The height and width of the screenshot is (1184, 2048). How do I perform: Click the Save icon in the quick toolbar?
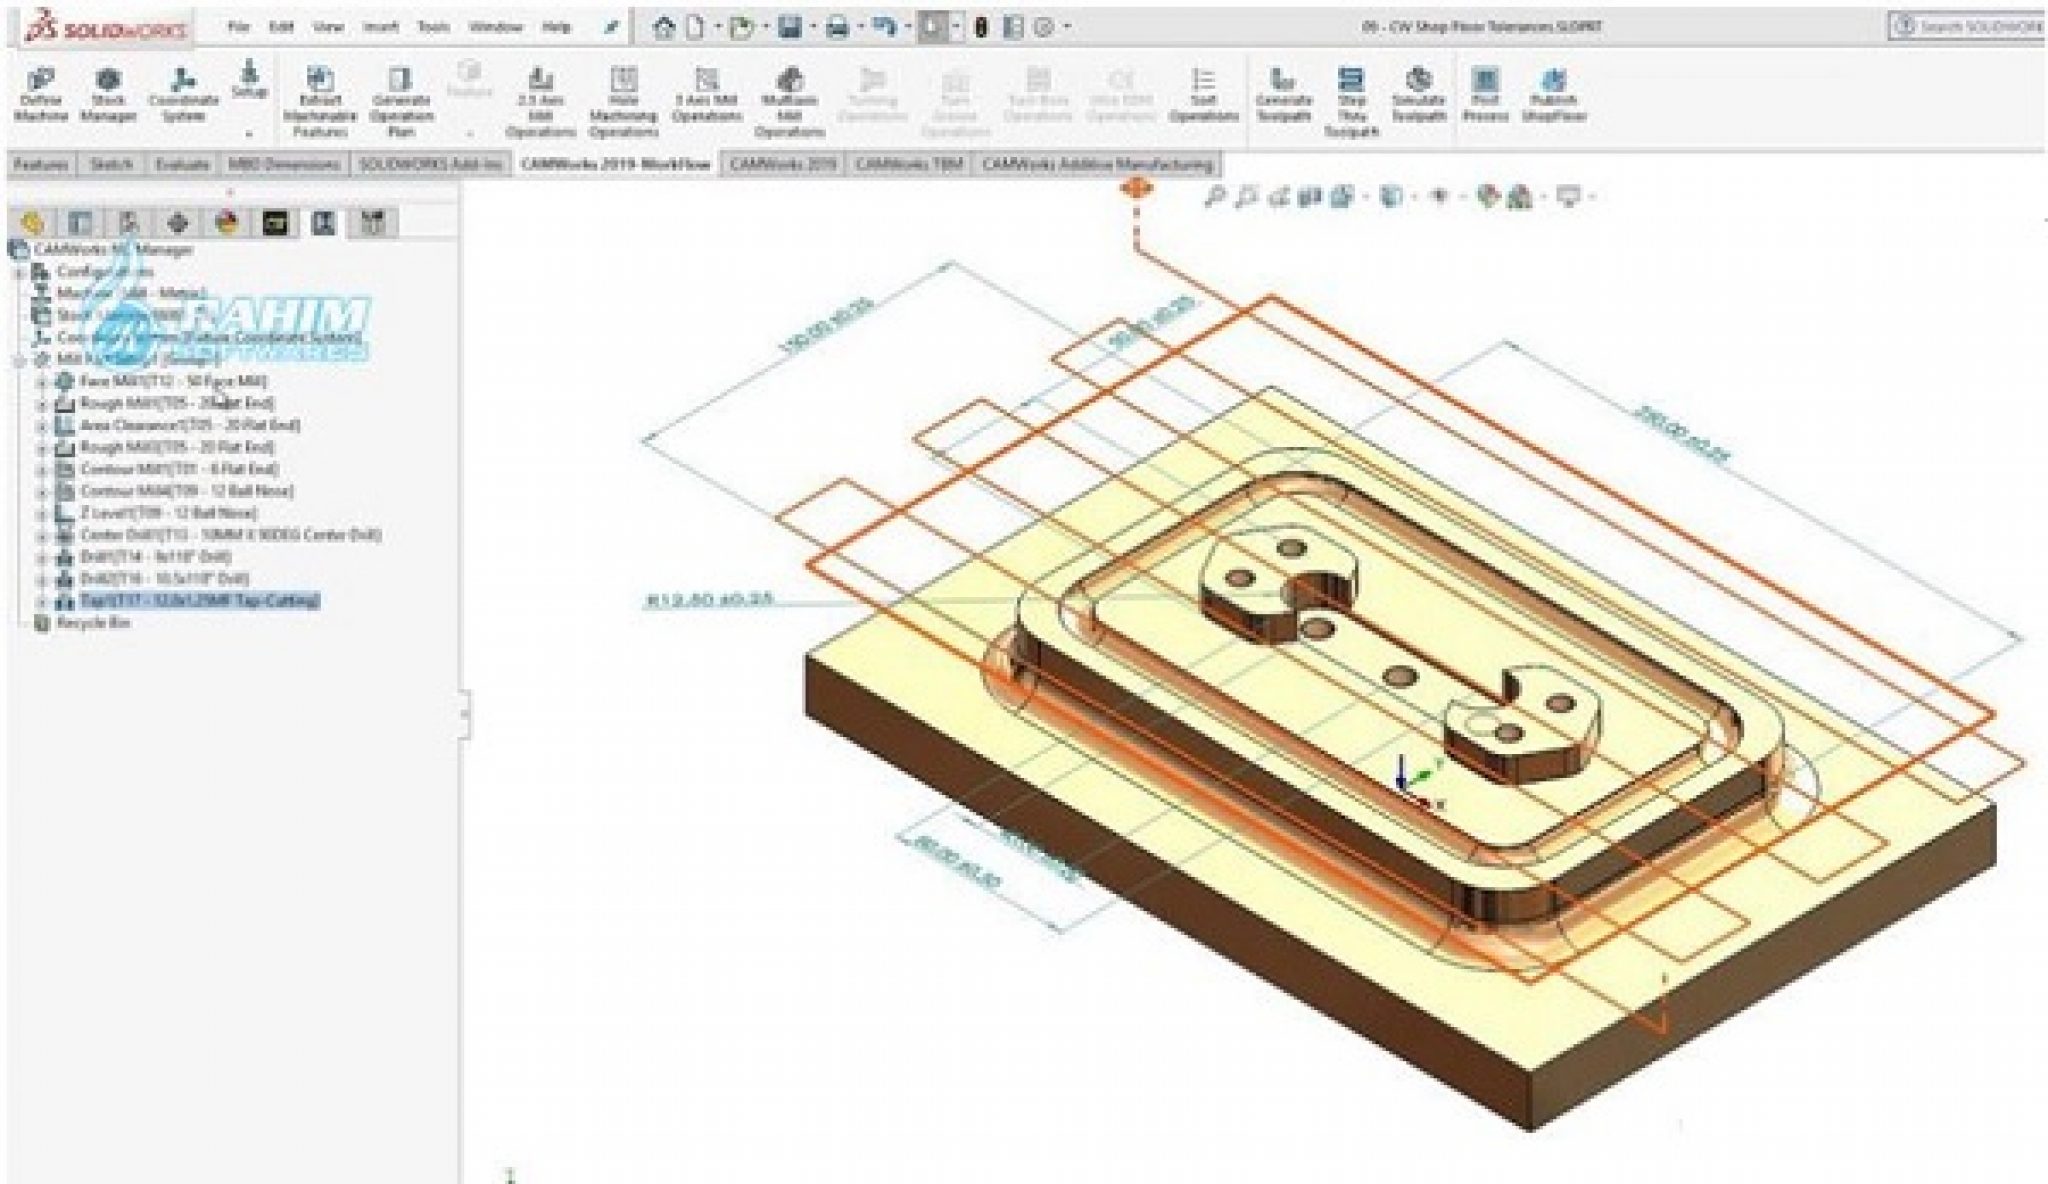tap(790, 28)
